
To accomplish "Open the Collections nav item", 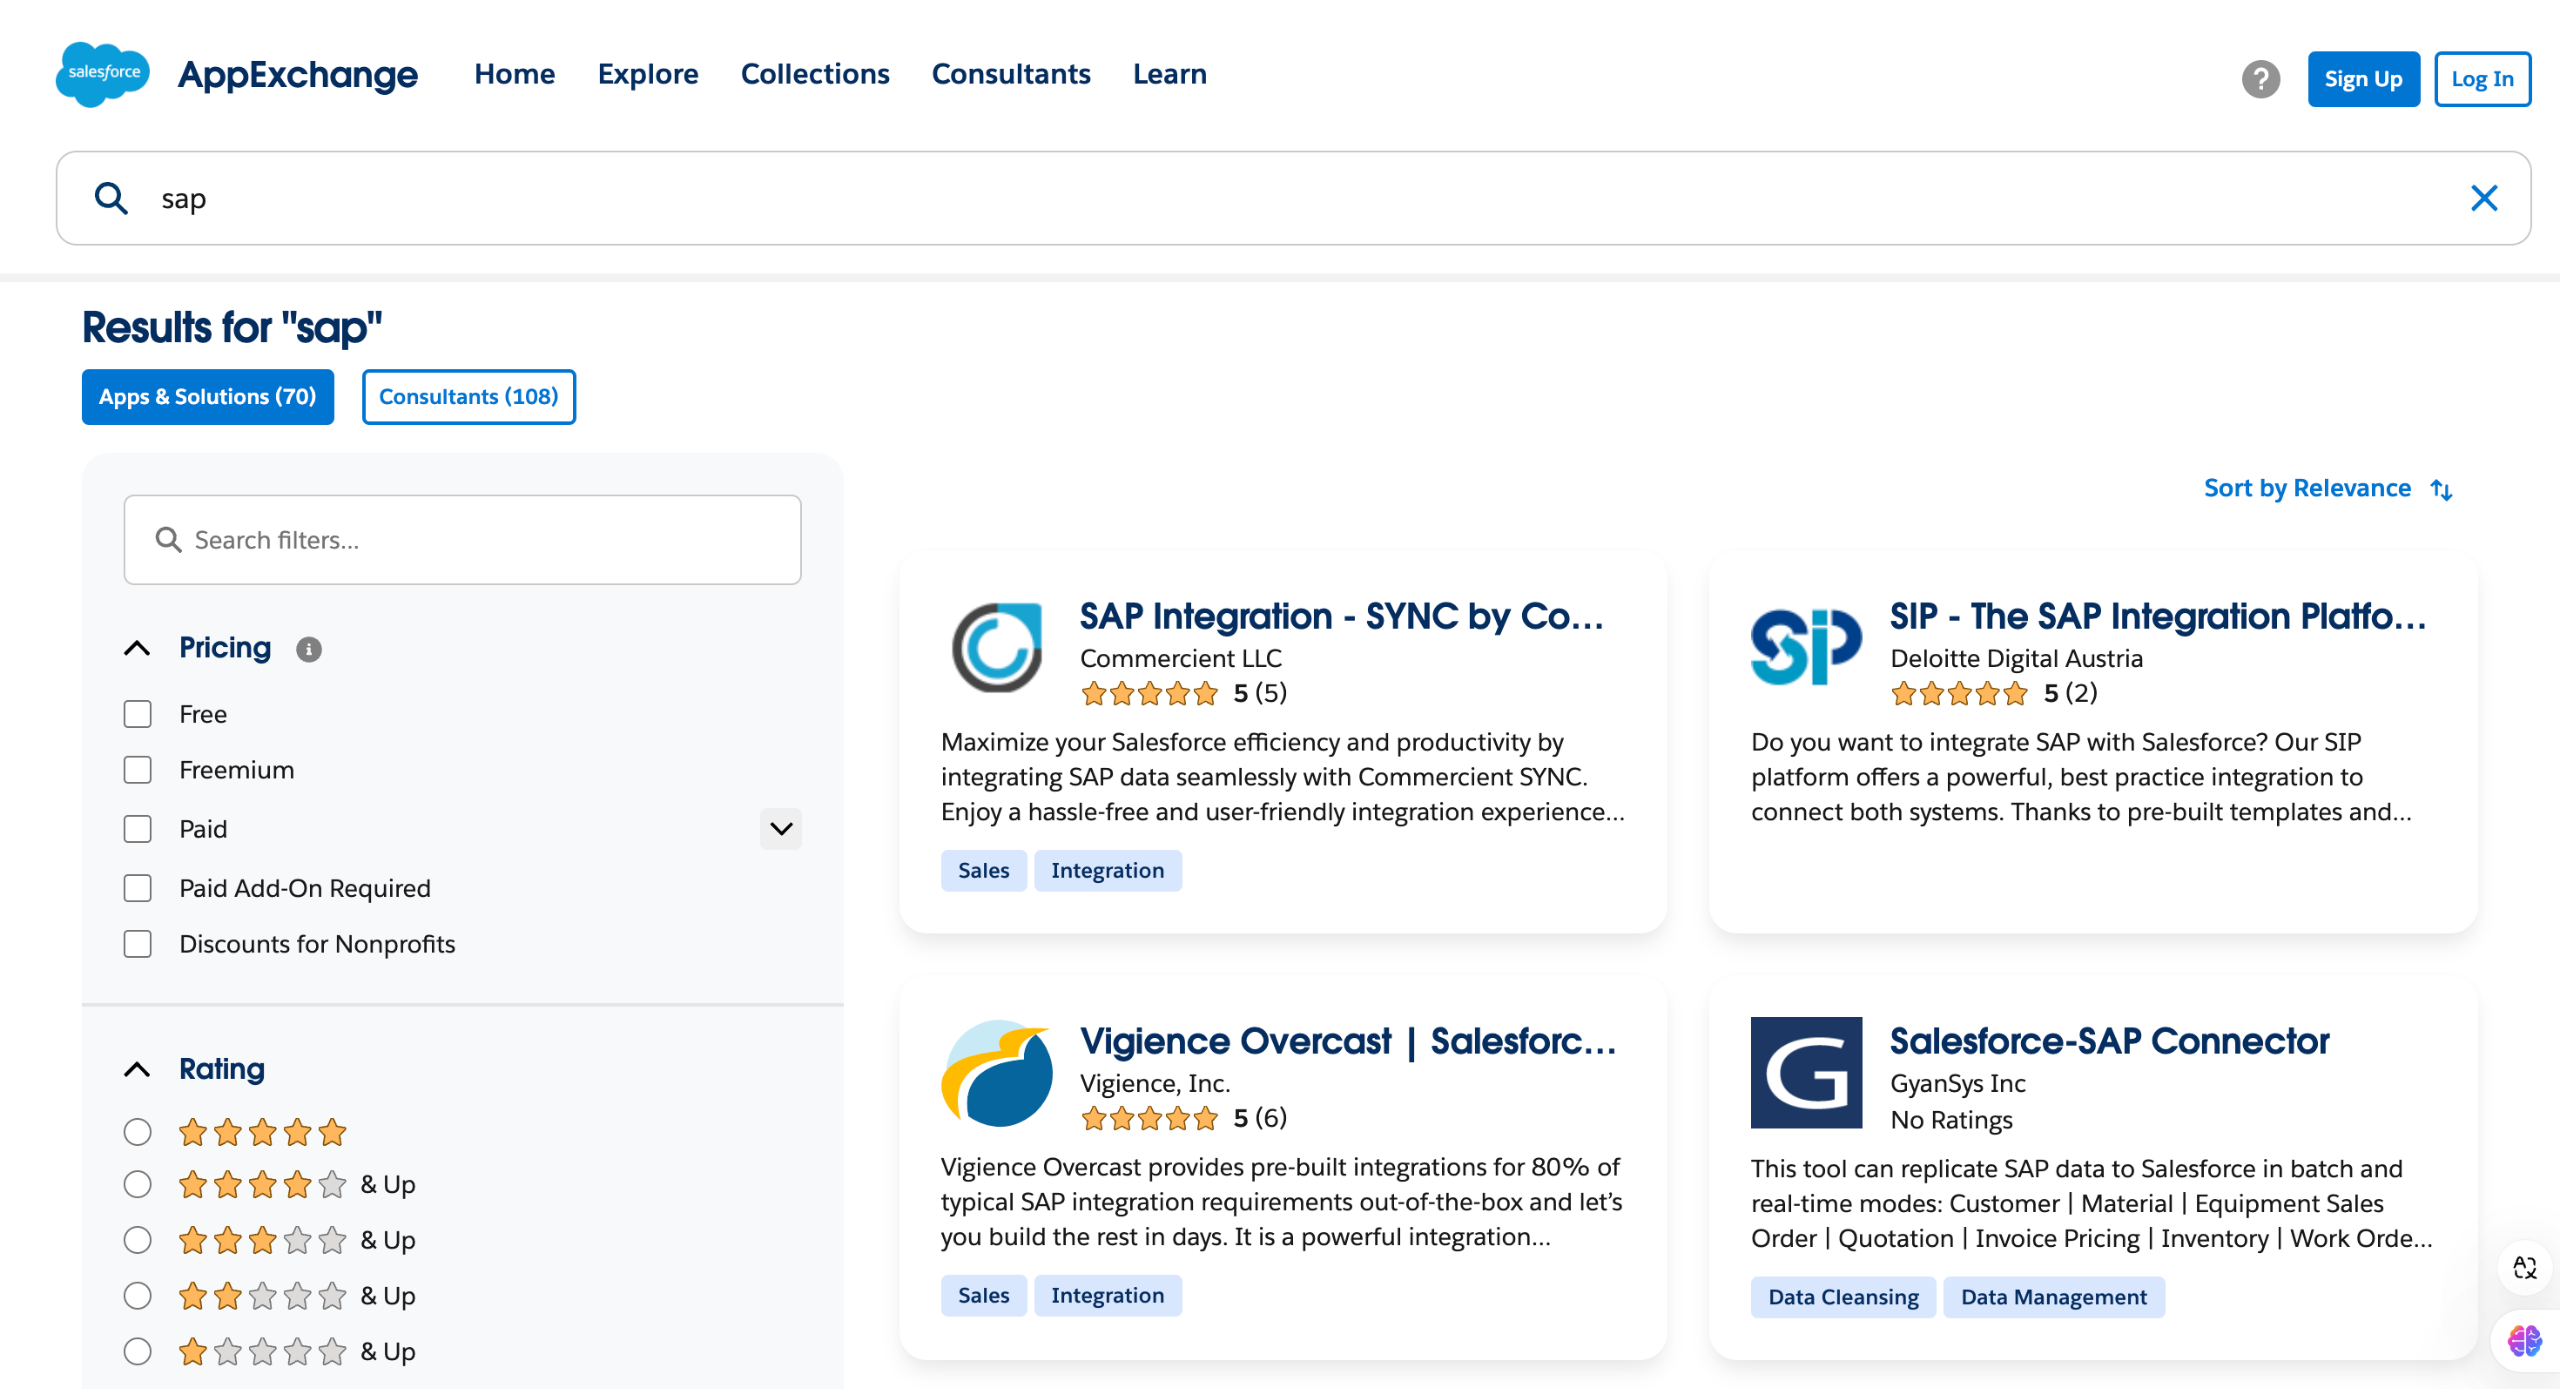I will pos(815,74).
